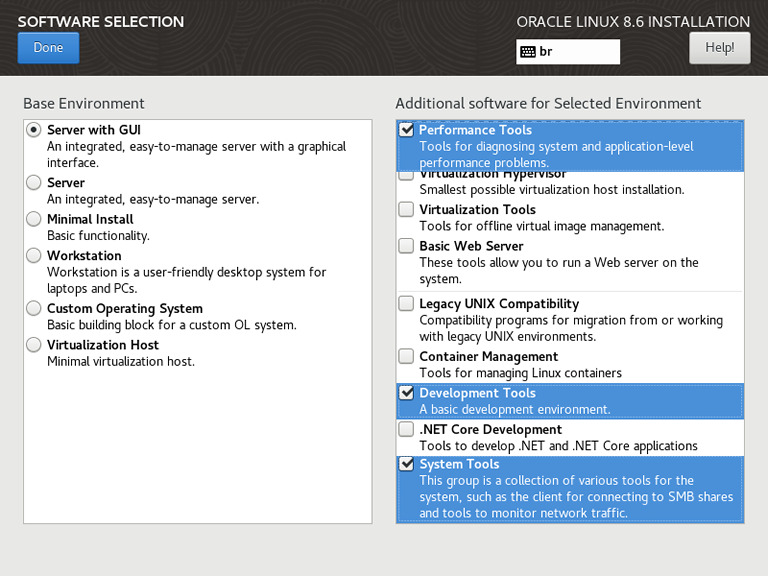Click 'A basic development environment.' text
768x576 pixels.
pyautogui.click(x=514, y=409)
